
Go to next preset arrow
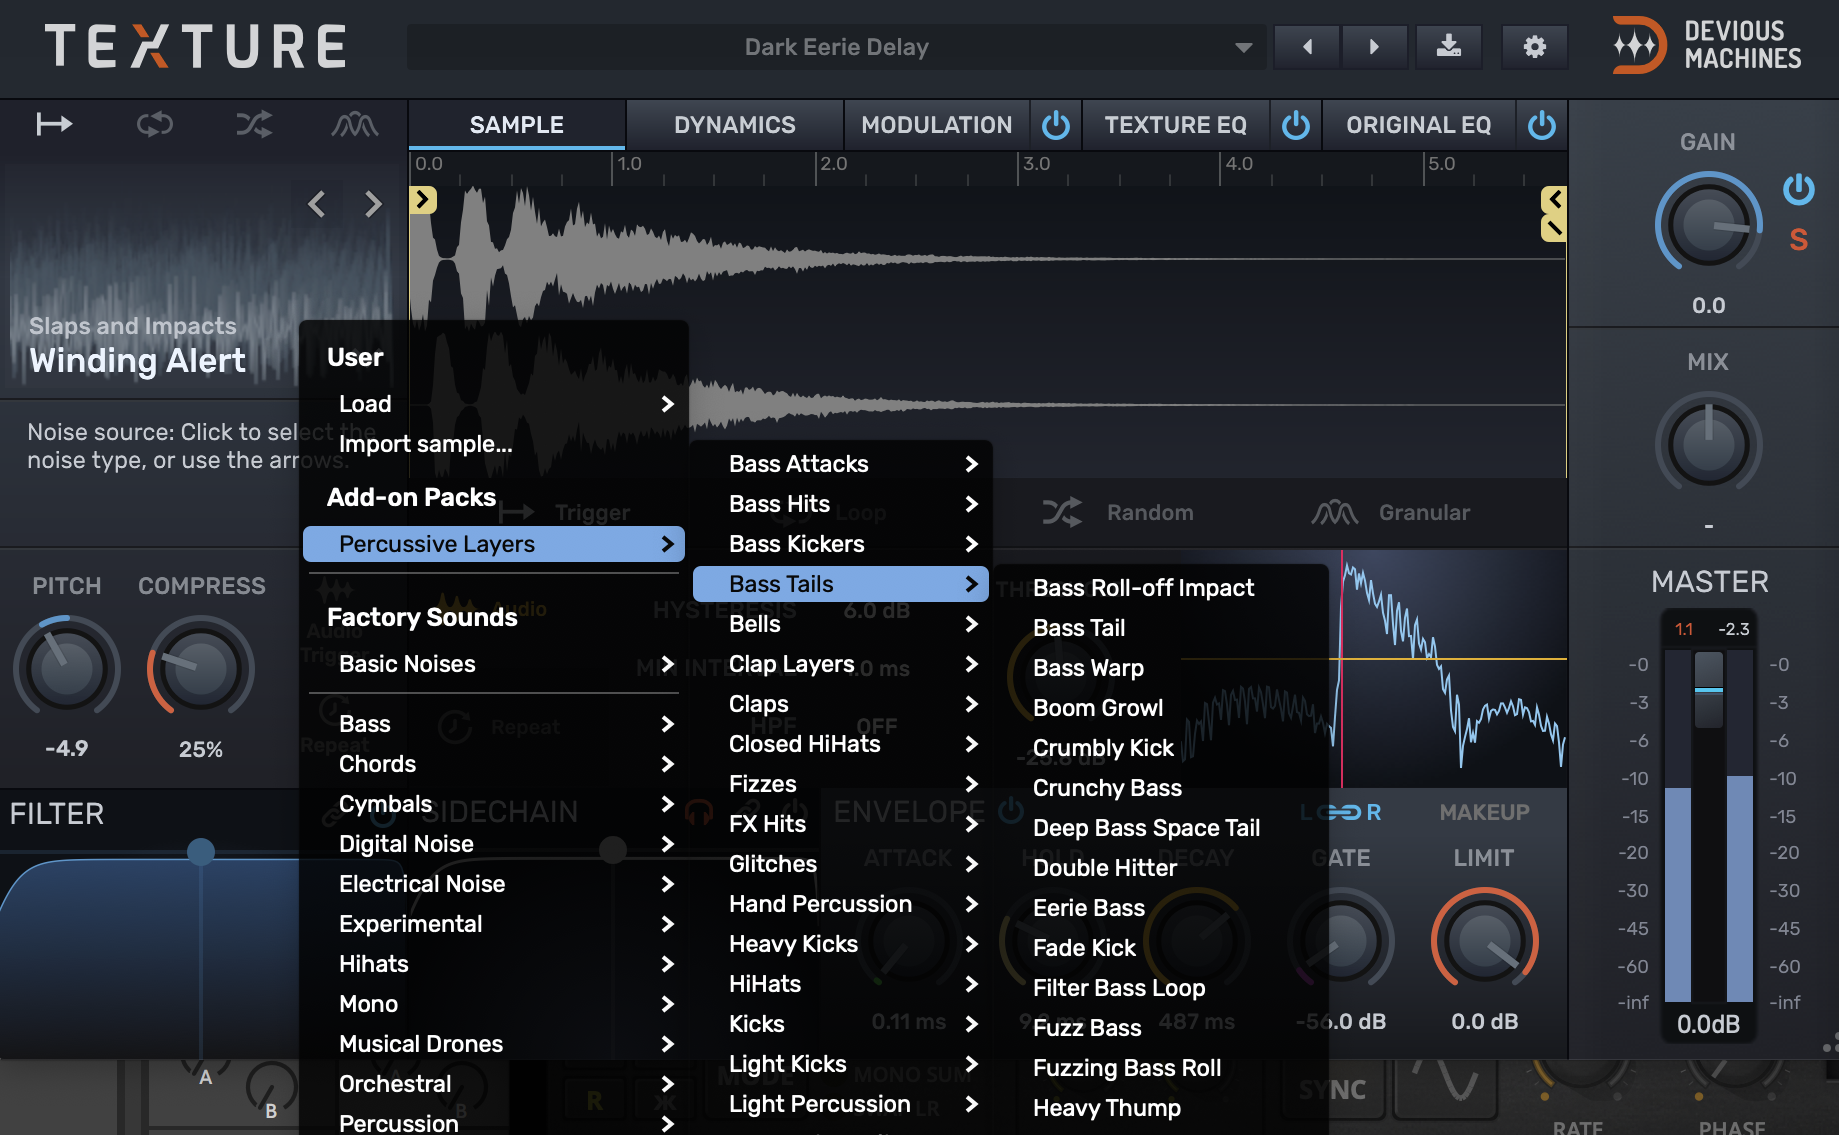(x=1374, y=47)
